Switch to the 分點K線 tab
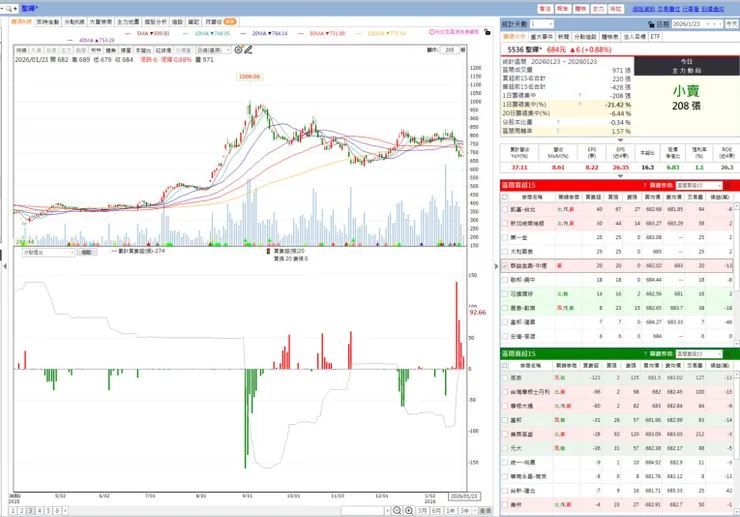Screen dimensions: 740x517 [x=74, y=22]
